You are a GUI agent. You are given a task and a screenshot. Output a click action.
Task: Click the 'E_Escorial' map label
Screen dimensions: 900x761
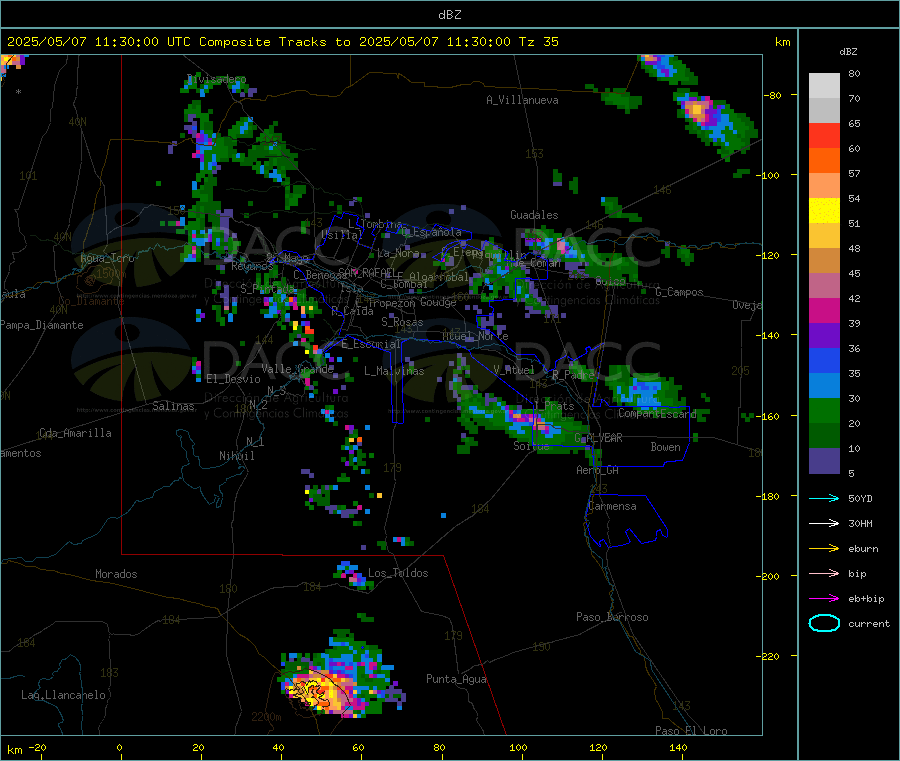point(371,344)
